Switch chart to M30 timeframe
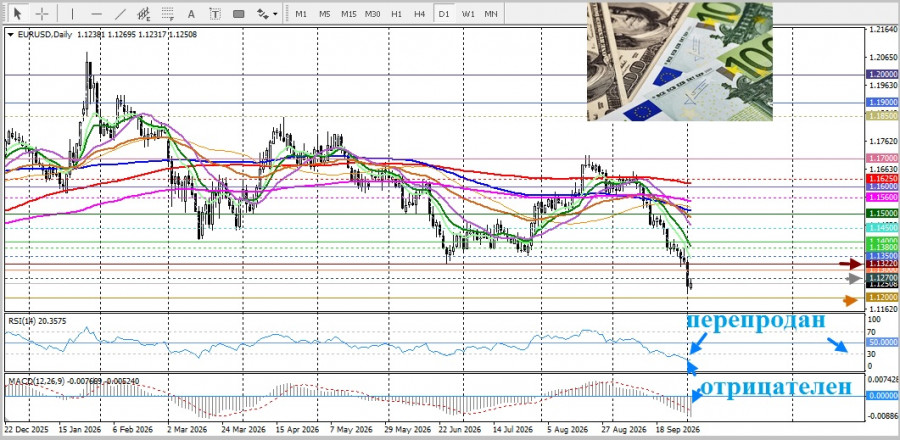Screen dimensions: 900x440 coord(373,13)
